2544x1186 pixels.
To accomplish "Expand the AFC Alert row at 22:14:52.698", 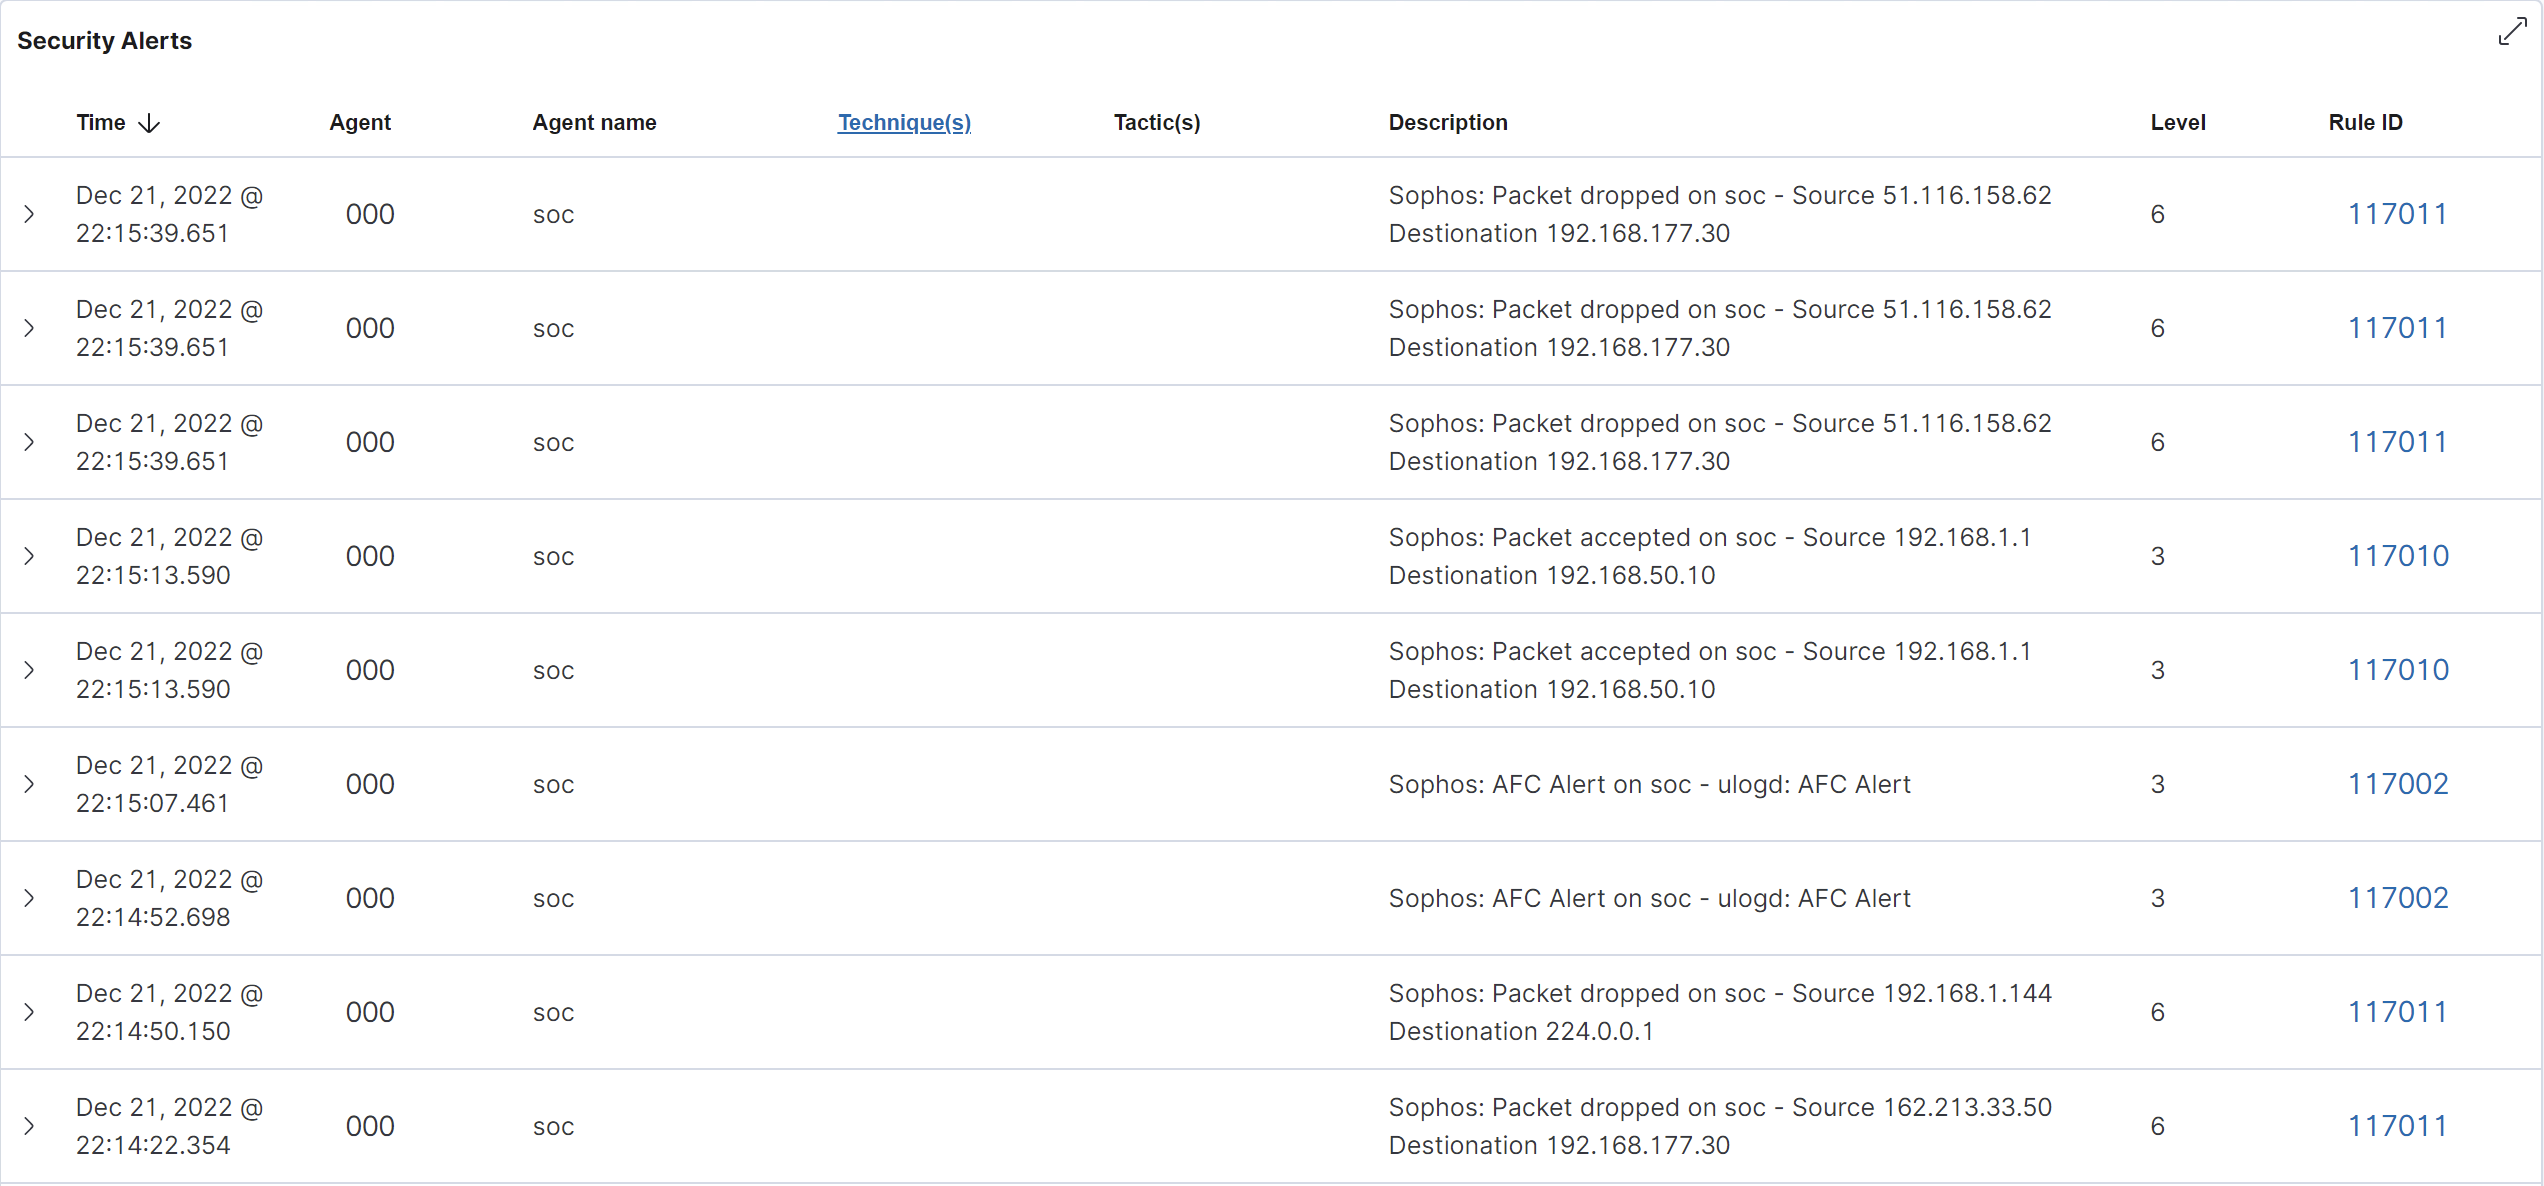I will pyautogui.click(x=29, y=898).
